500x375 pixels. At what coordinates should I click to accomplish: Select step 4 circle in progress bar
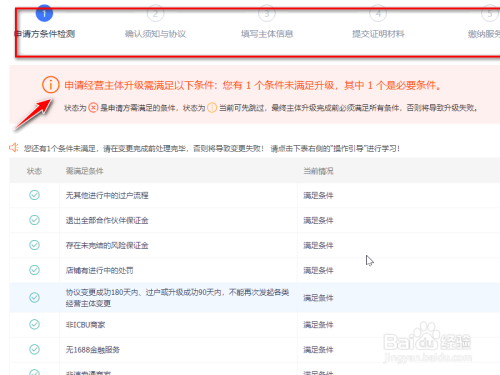pos(378,13)
